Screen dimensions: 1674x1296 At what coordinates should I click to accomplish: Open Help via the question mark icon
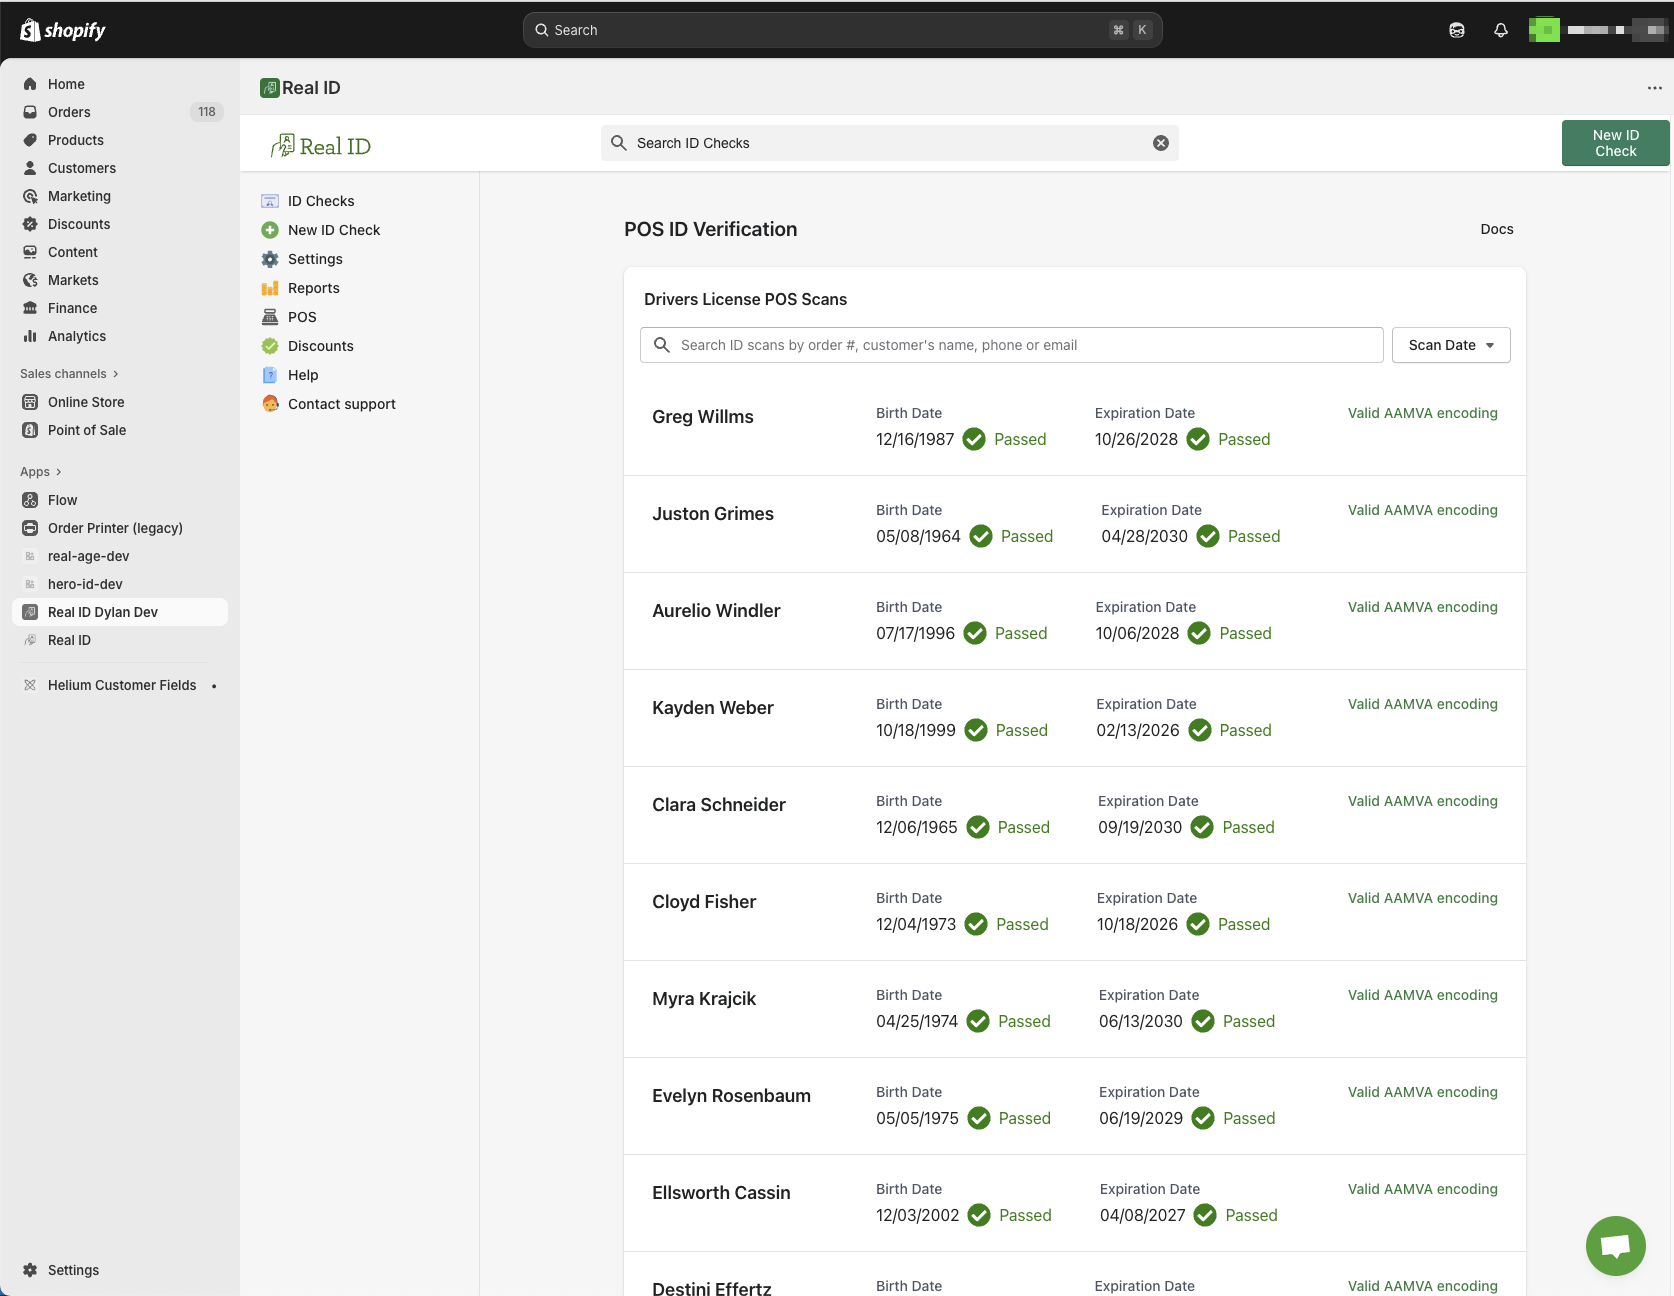[x=270, y=375]
